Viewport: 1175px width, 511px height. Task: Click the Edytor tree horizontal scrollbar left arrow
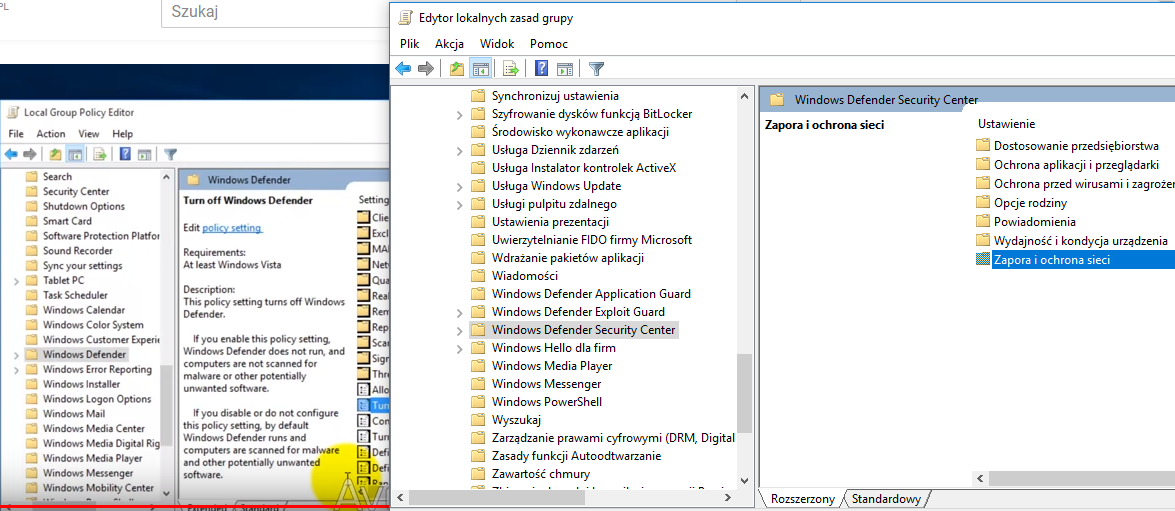401,497
